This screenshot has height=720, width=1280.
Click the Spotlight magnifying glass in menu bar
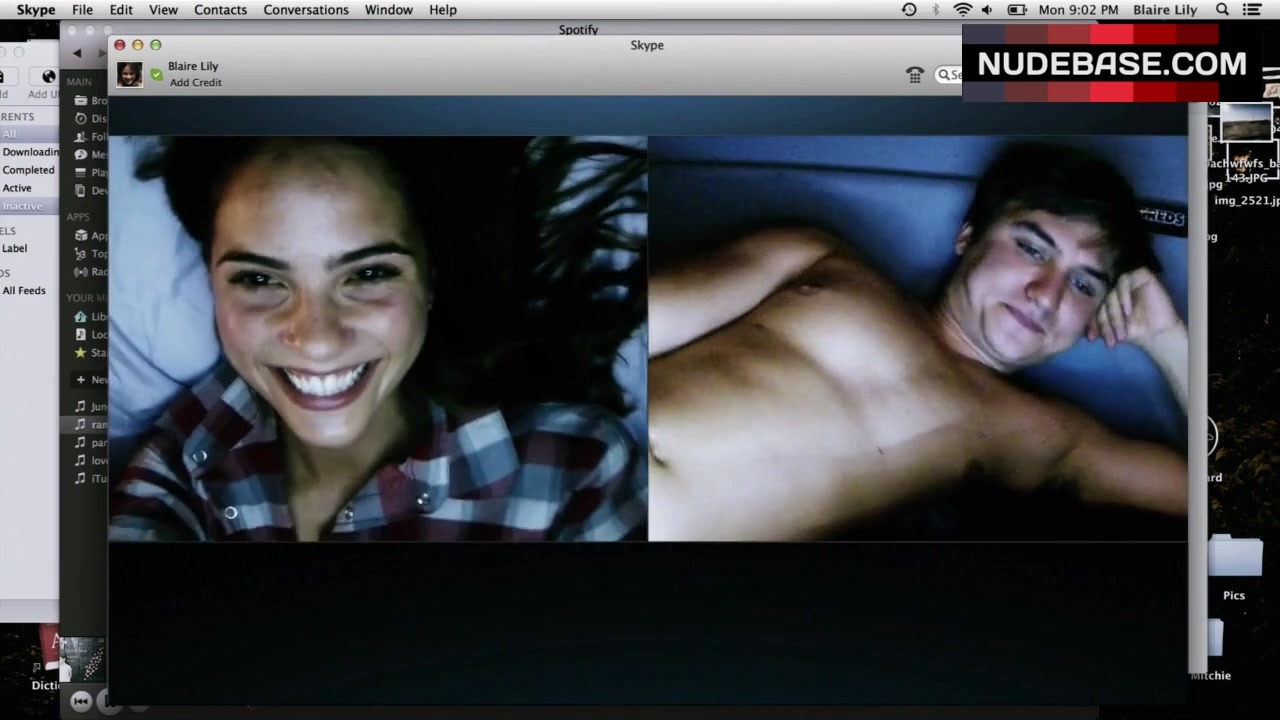[1222, 10]
